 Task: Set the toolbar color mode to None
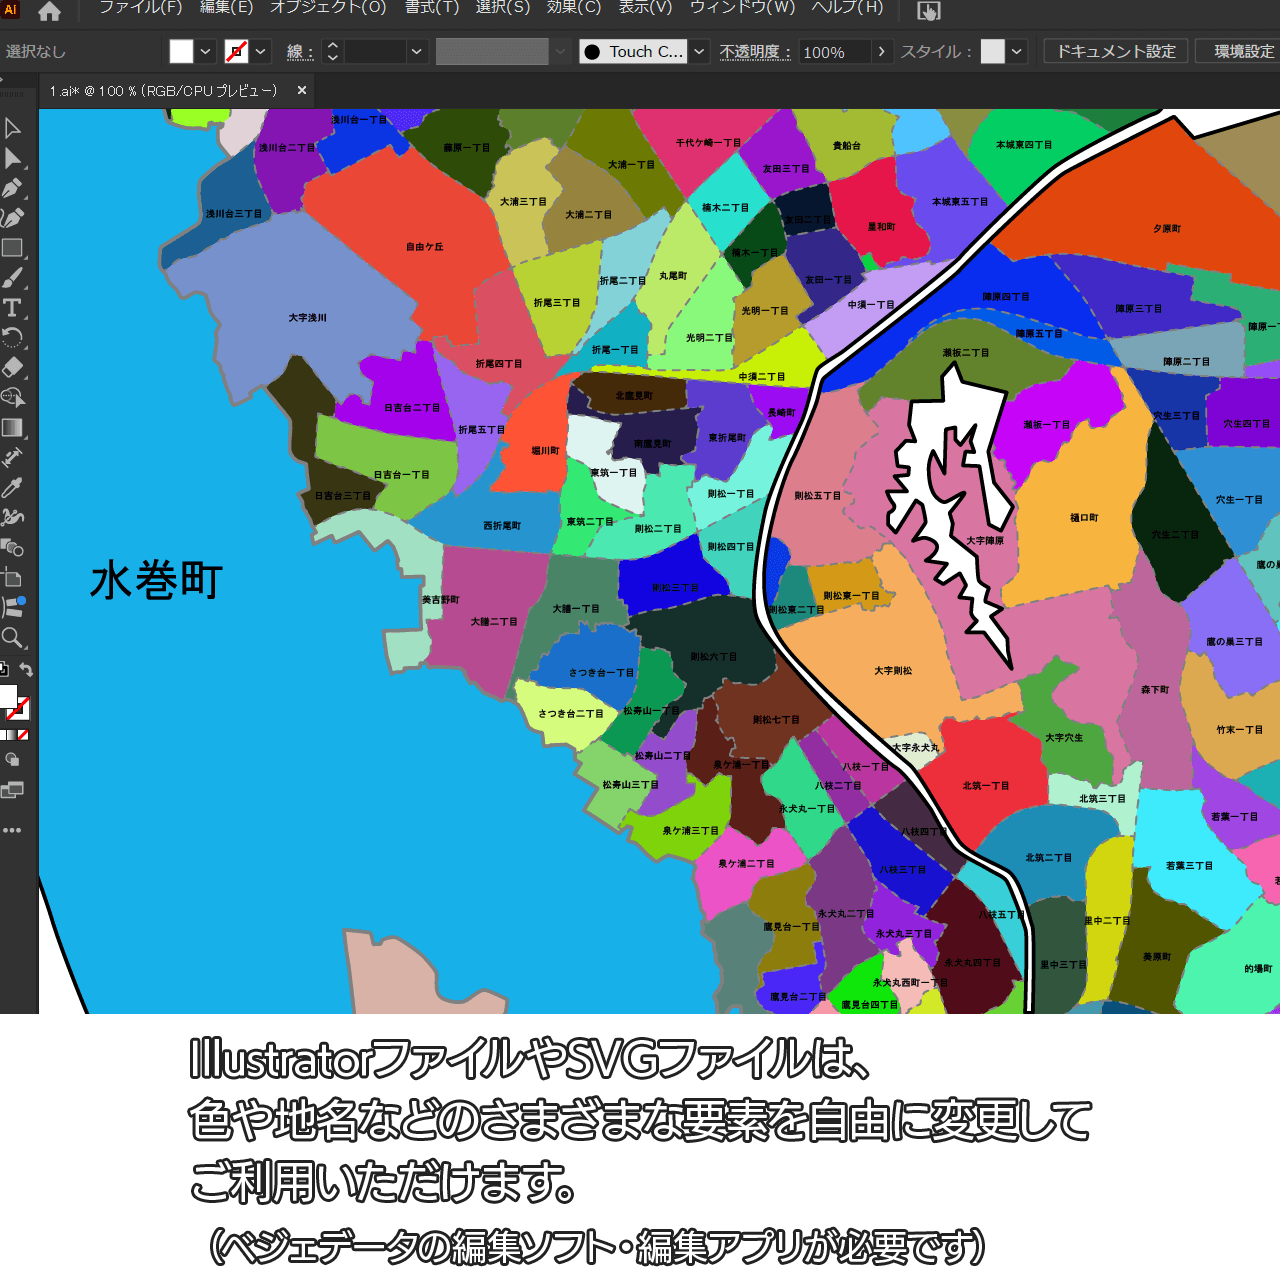tap(23, 735)
